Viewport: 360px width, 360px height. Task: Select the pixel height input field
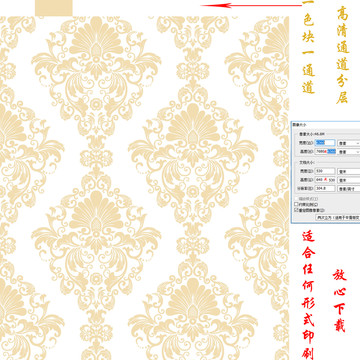[x=325, y=152]
